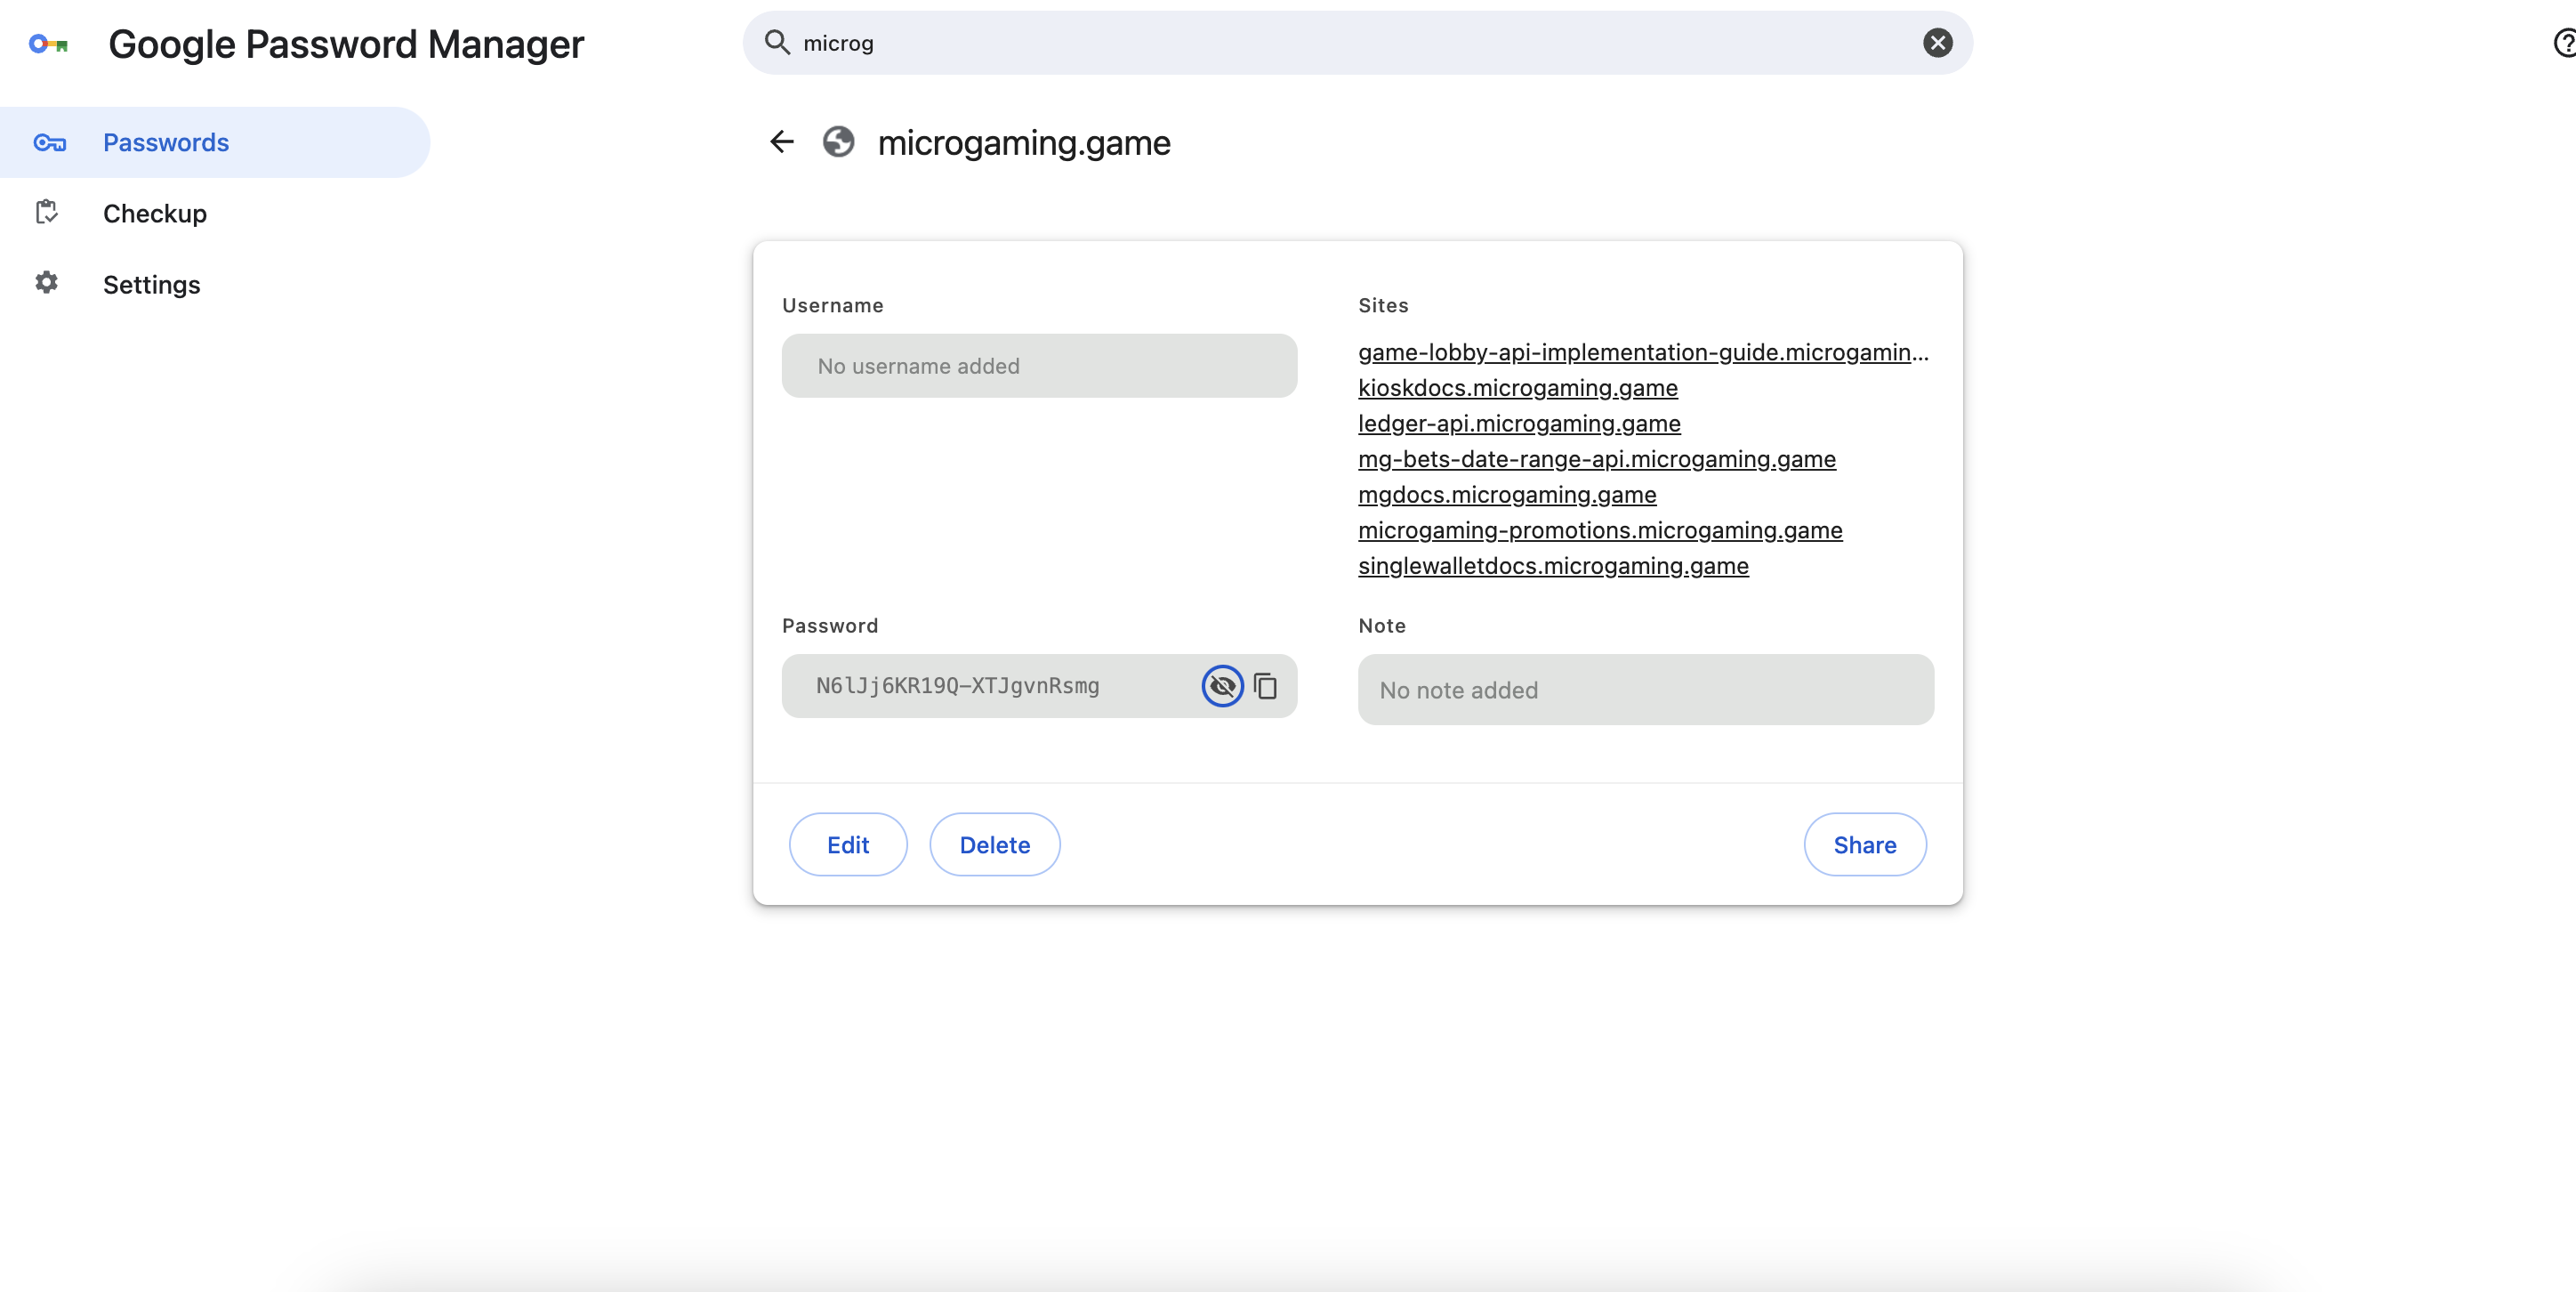Click the back arrow next to microgaming.game
This screenshot has height=1292, width=2576.
[781, 142]
